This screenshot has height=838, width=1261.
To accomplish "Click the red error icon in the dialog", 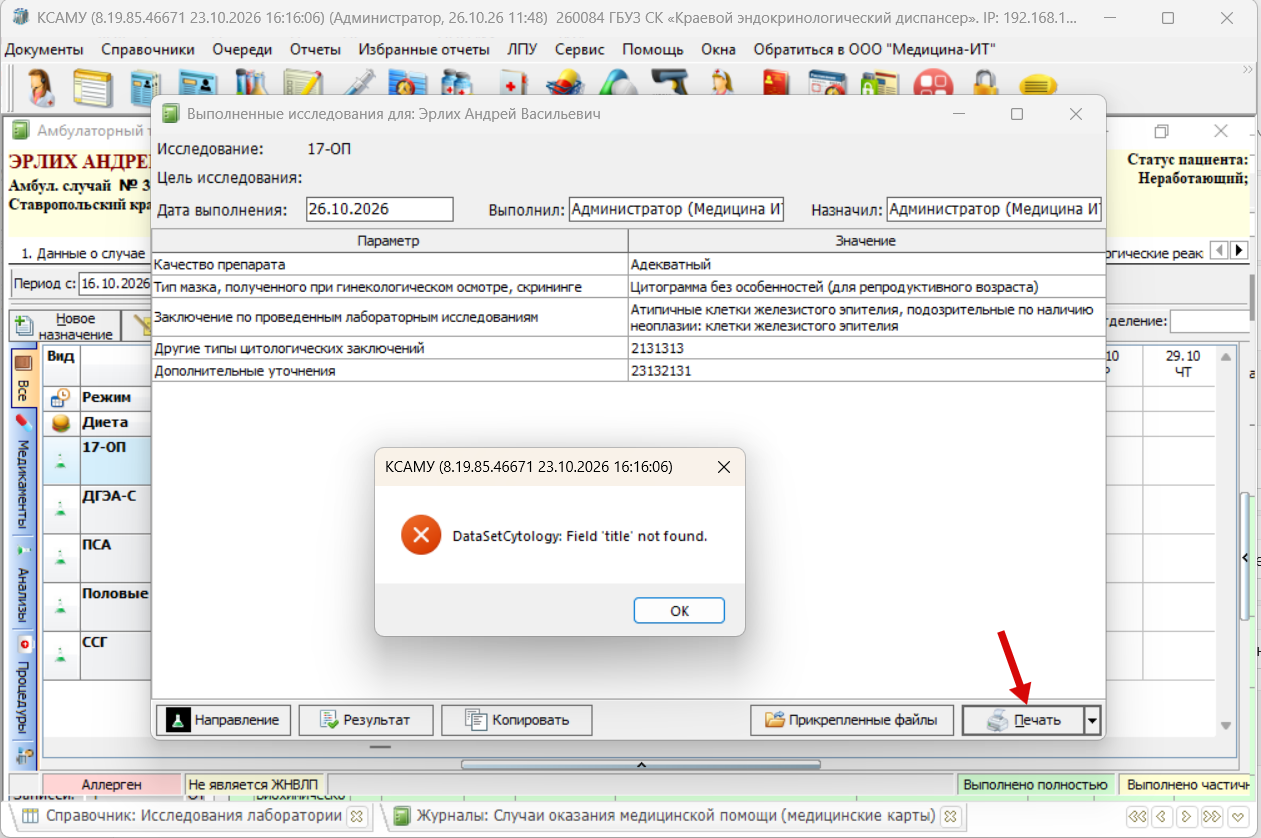I will point(421,535).
